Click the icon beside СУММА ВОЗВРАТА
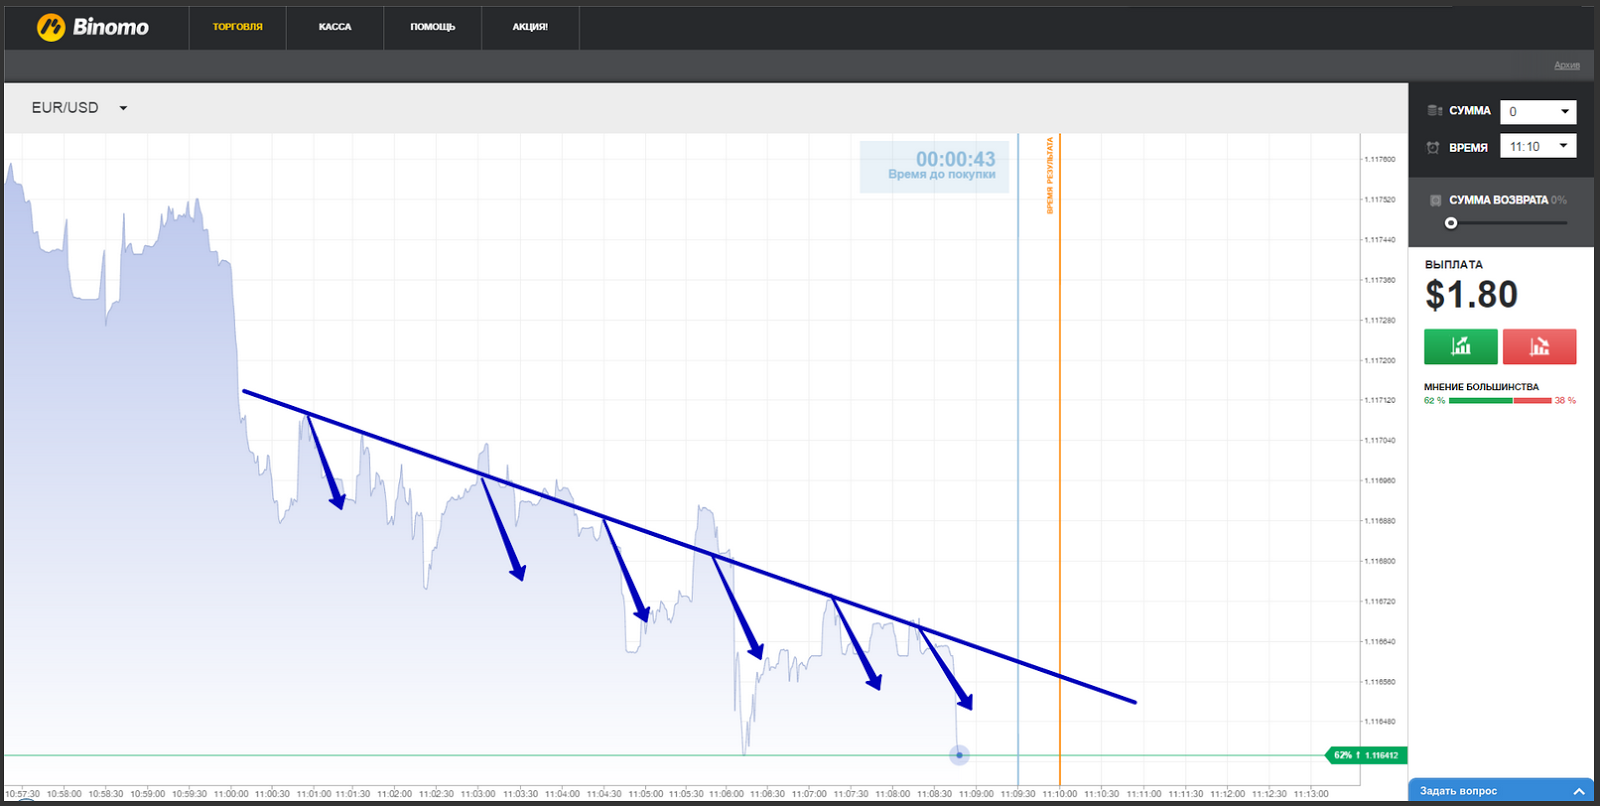 coord(1435,200)
